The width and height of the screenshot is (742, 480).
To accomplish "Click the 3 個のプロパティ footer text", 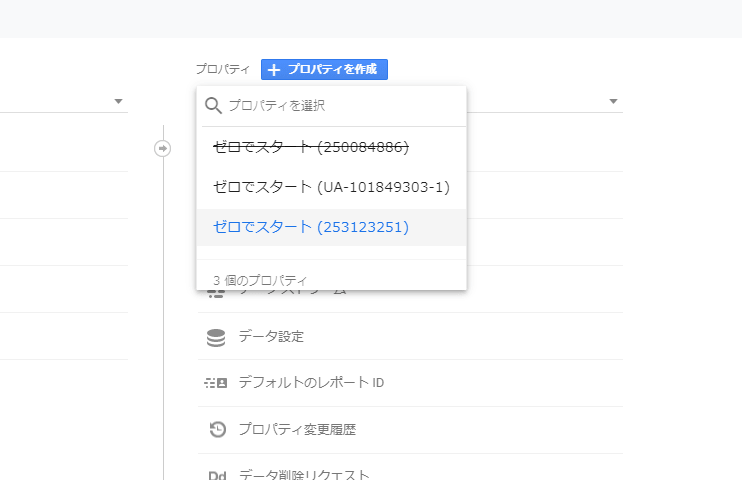I will click(x=260, y=280).
